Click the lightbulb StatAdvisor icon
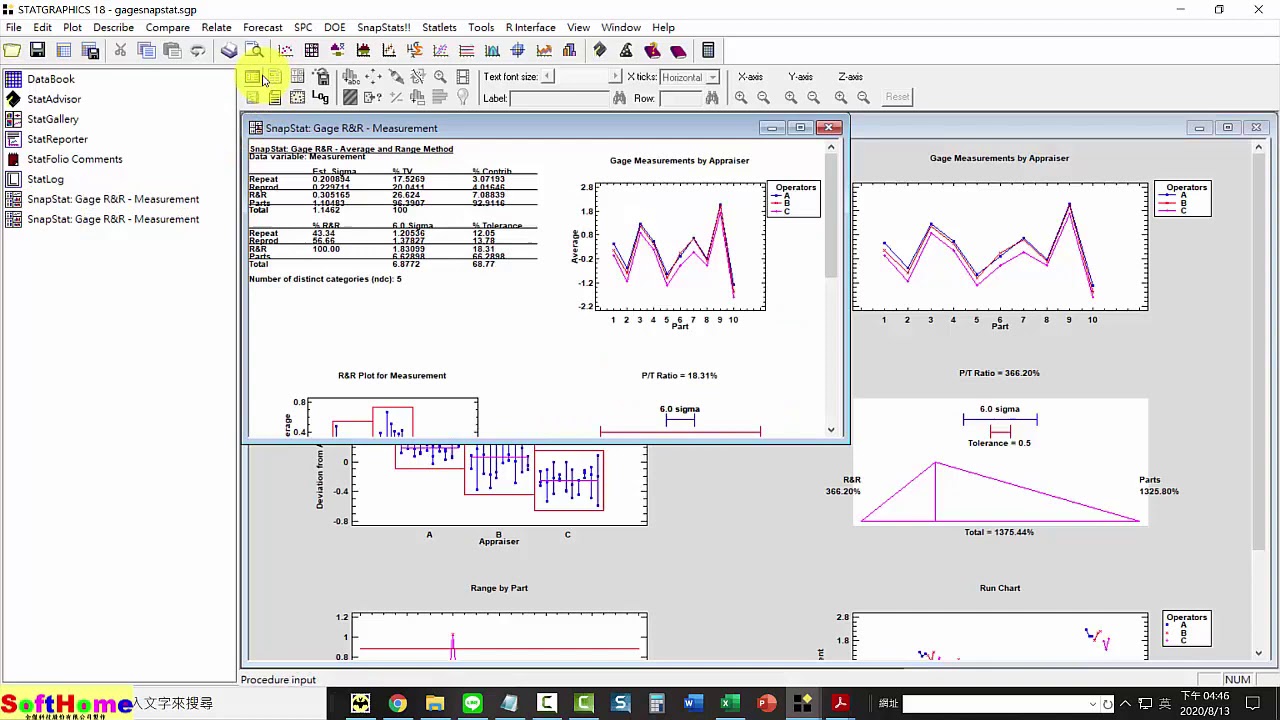Viewport: 1280px width, 720px height. [462, 97]
